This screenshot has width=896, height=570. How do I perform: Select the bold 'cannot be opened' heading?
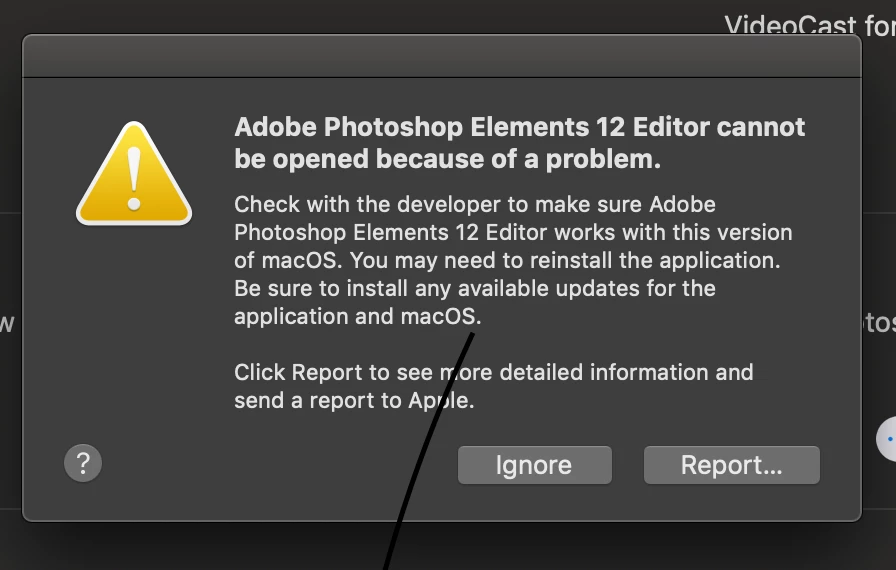(x=519, y=143)
